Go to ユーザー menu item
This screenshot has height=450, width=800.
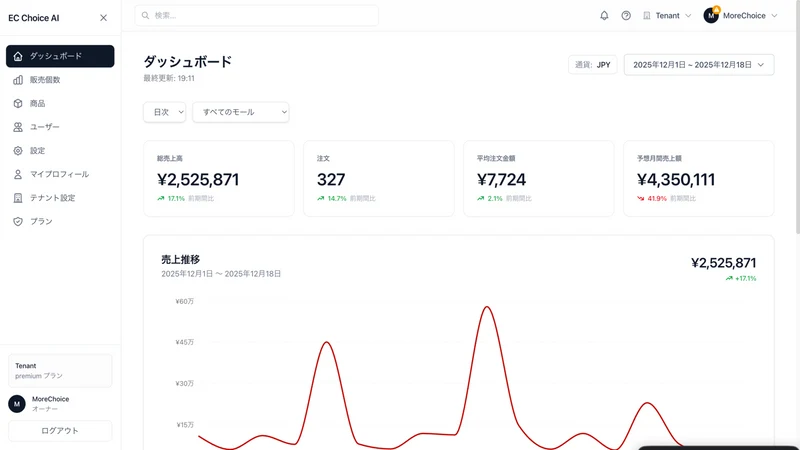tap(60, 127)
